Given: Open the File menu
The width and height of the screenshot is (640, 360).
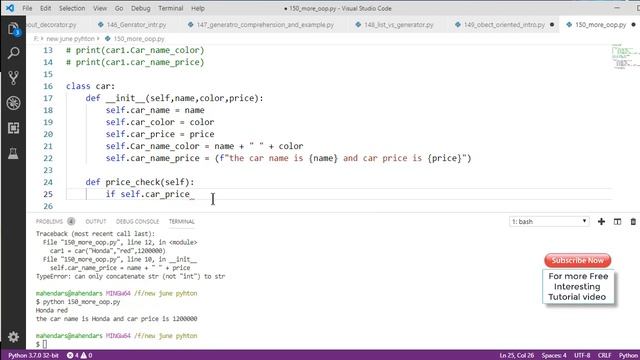Looking at the screenshot, I should pyautogui.click(x=27, y=8).
